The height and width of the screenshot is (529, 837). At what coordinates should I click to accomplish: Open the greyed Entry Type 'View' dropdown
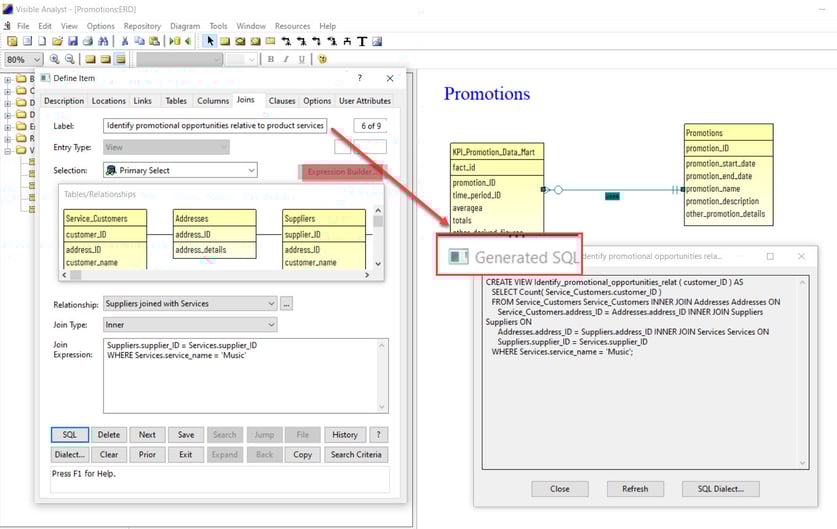224,147
